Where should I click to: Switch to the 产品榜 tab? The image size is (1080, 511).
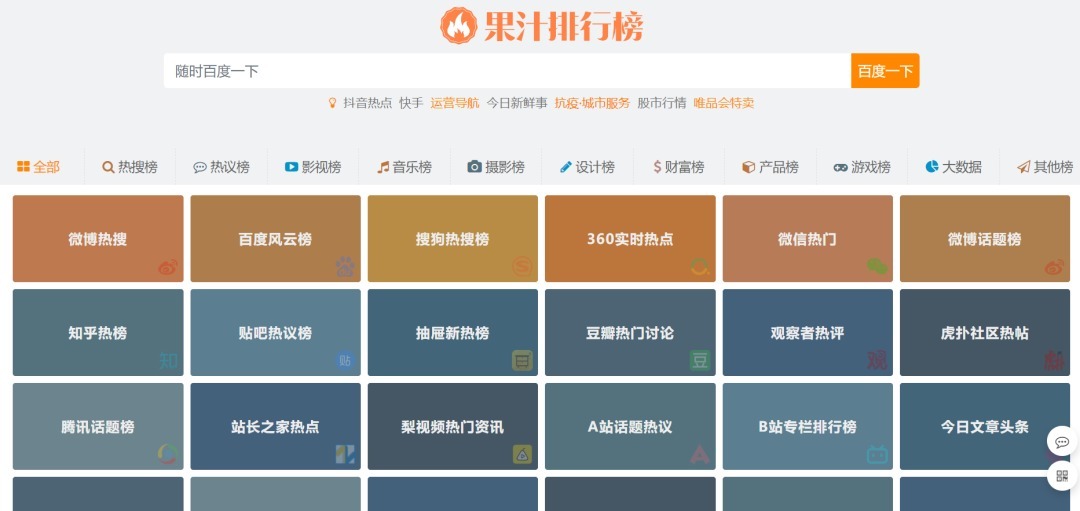[770, 167]
